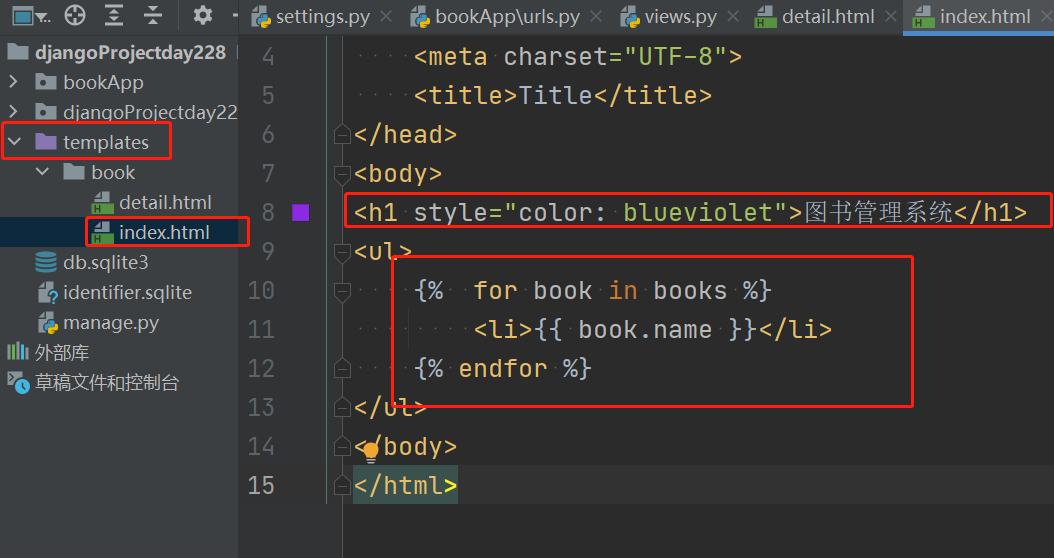Select the 外部库 external libraries node
The width and height of the screenshot is (1054, 558).
pyautogui.click(x=62, y=352)
